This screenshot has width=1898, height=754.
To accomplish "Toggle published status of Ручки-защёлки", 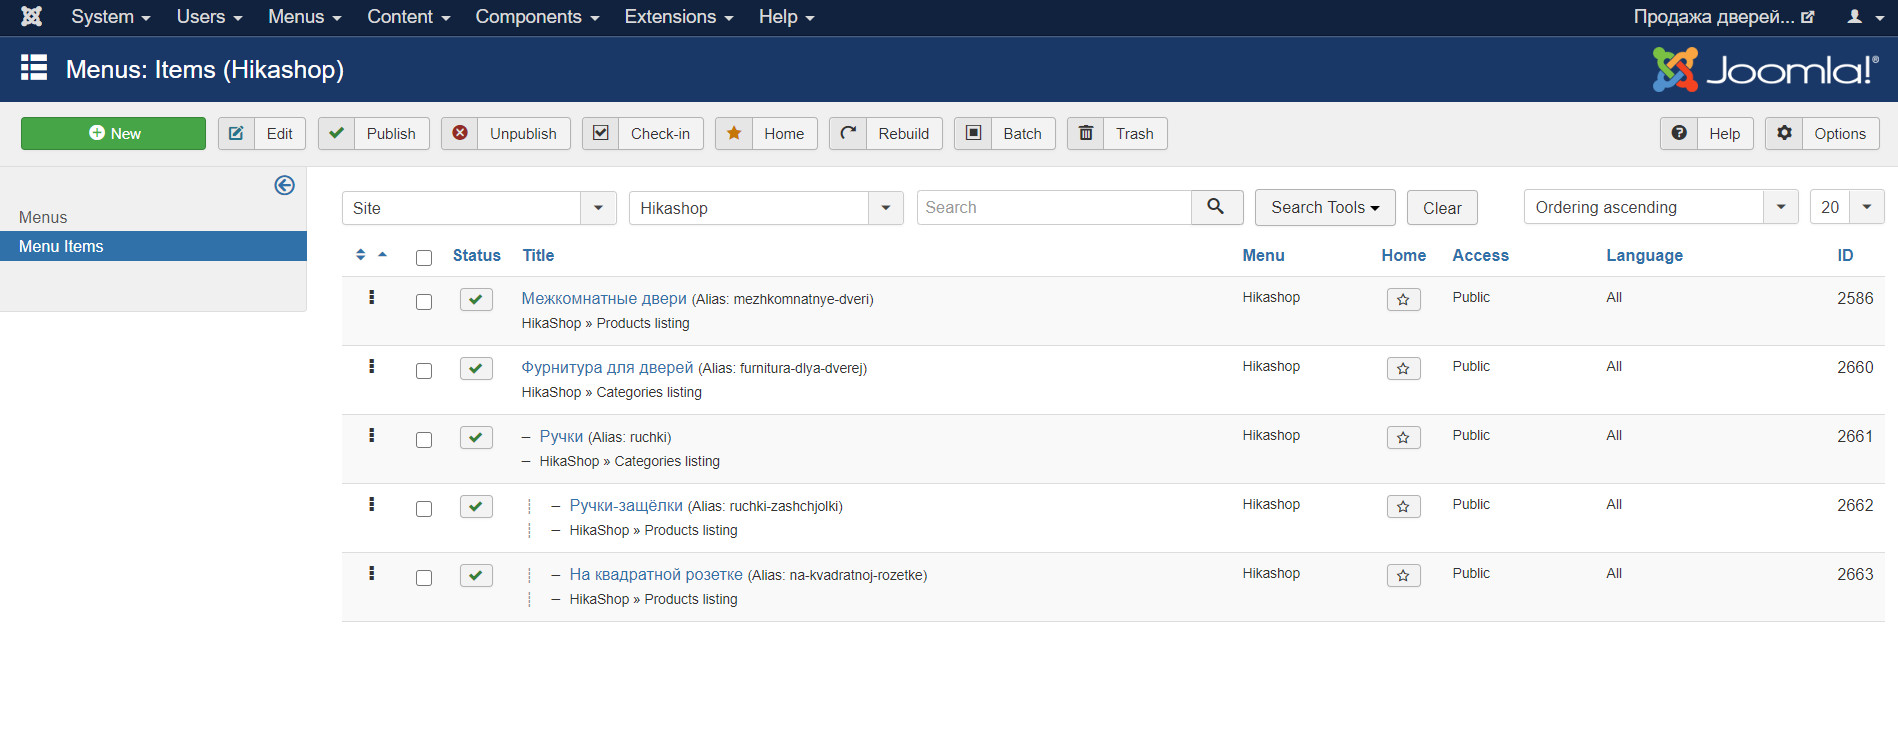I will (476, 507).
